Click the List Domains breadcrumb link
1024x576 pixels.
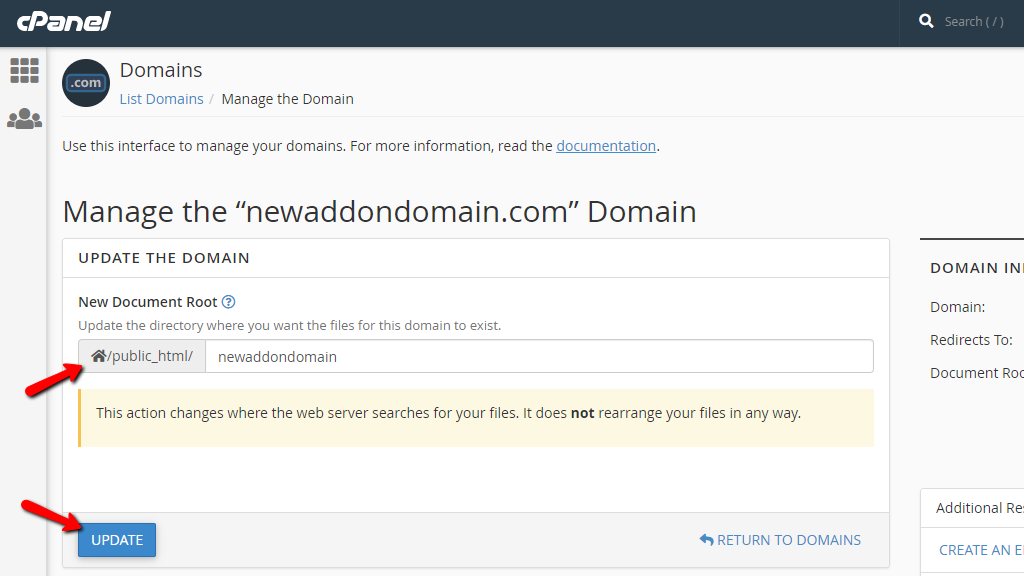click(161, 98)
